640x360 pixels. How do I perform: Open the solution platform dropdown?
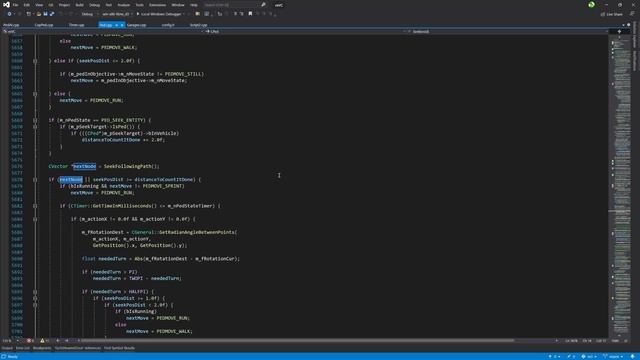(117, 14)
